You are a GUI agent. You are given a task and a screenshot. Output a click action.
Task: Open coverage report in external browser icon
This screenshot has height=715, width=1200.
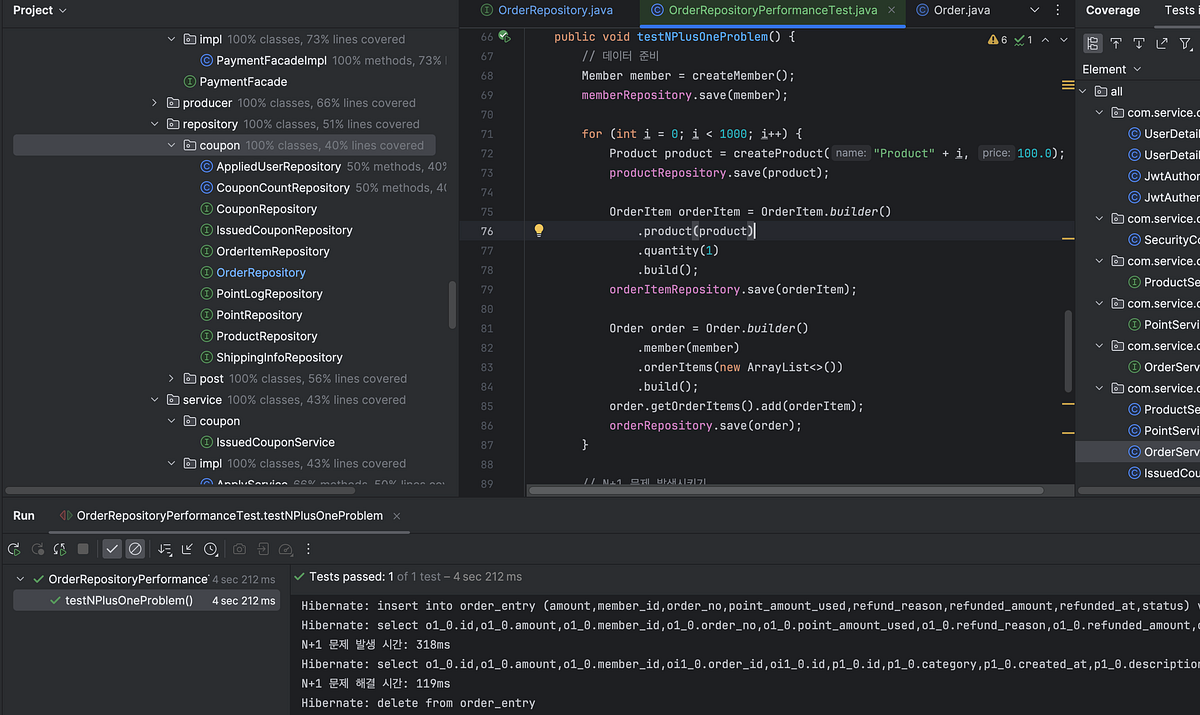(x=1162, y=43)
